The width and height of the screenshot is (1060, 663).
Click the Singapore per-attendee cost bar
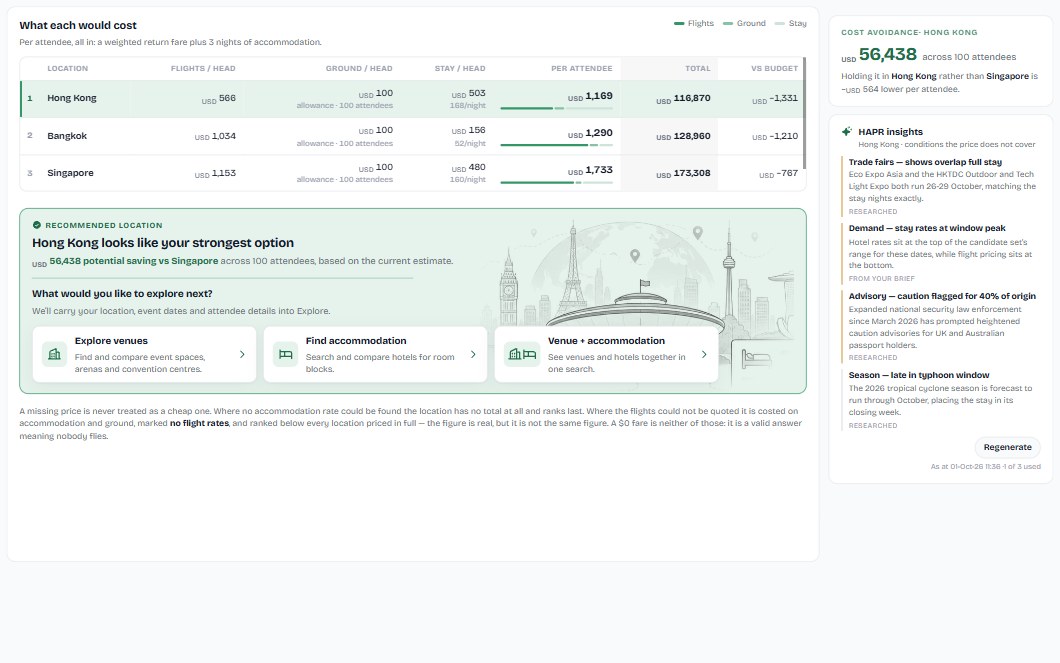point(556,182)
